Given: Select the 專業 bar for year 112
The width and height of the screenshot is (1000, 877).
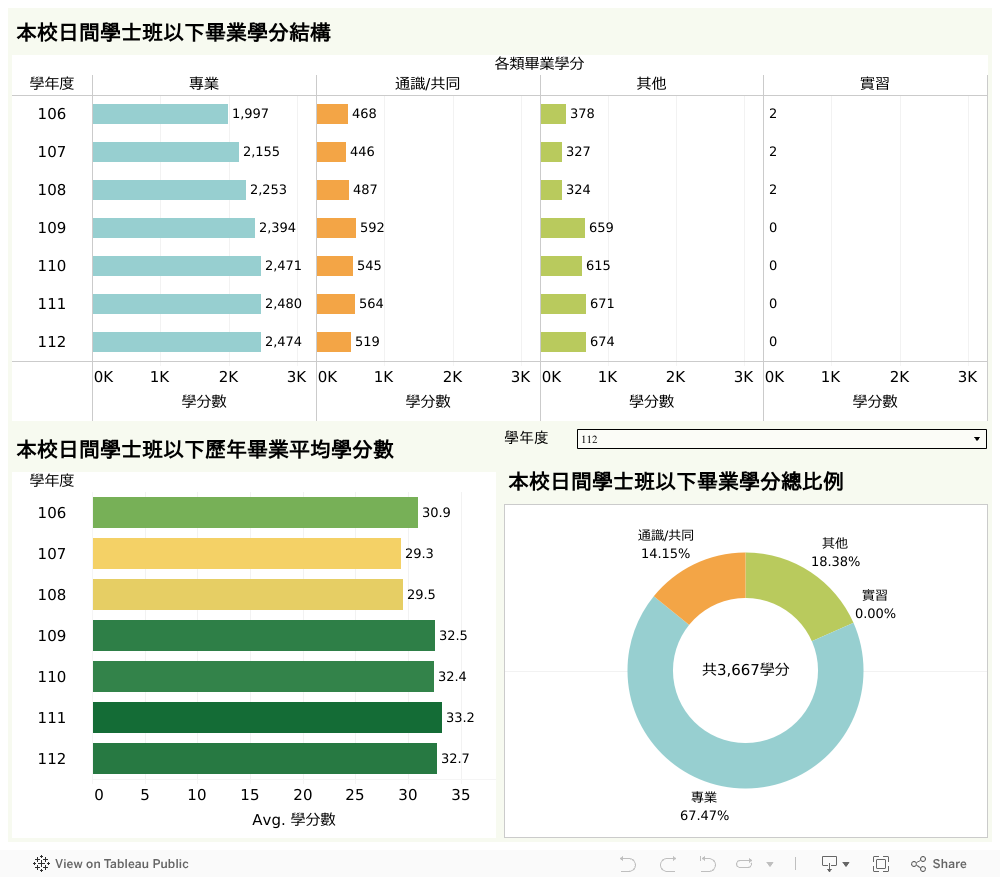Looking at the screenshot, I should point(177,342).
